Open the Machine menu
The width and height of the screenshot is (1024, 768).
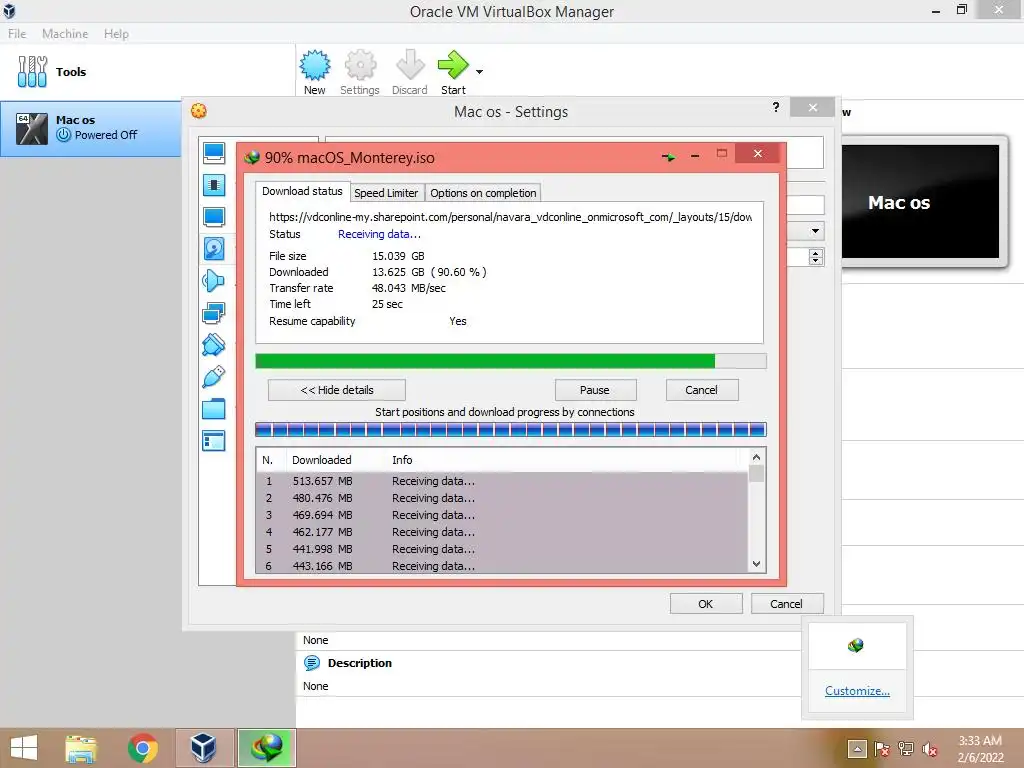tap(65, 33)
